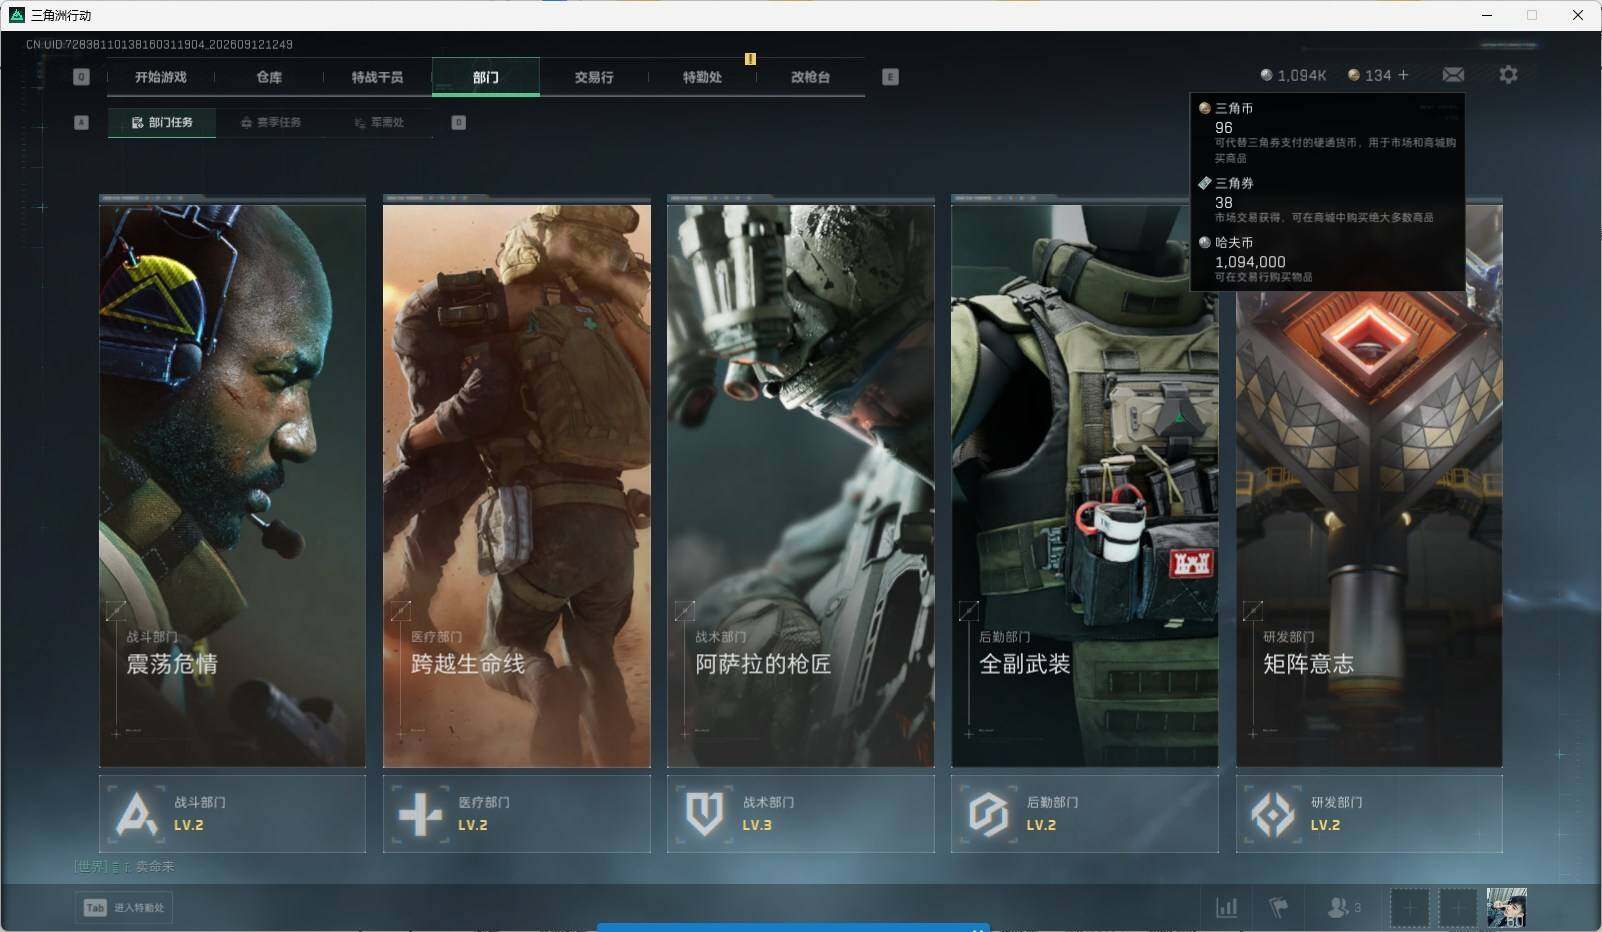Go to the 特战干员 tab

pos(377,77)
